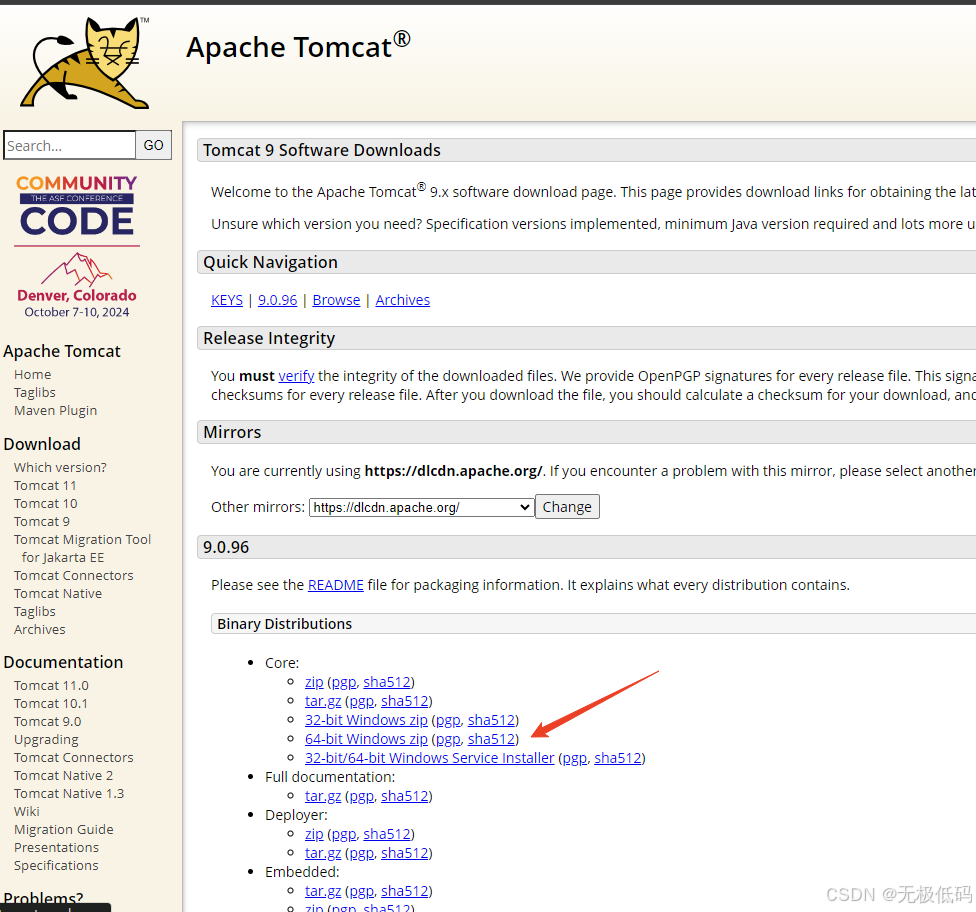Open the Community Code conference banner
976x912 pixels.
77,247
